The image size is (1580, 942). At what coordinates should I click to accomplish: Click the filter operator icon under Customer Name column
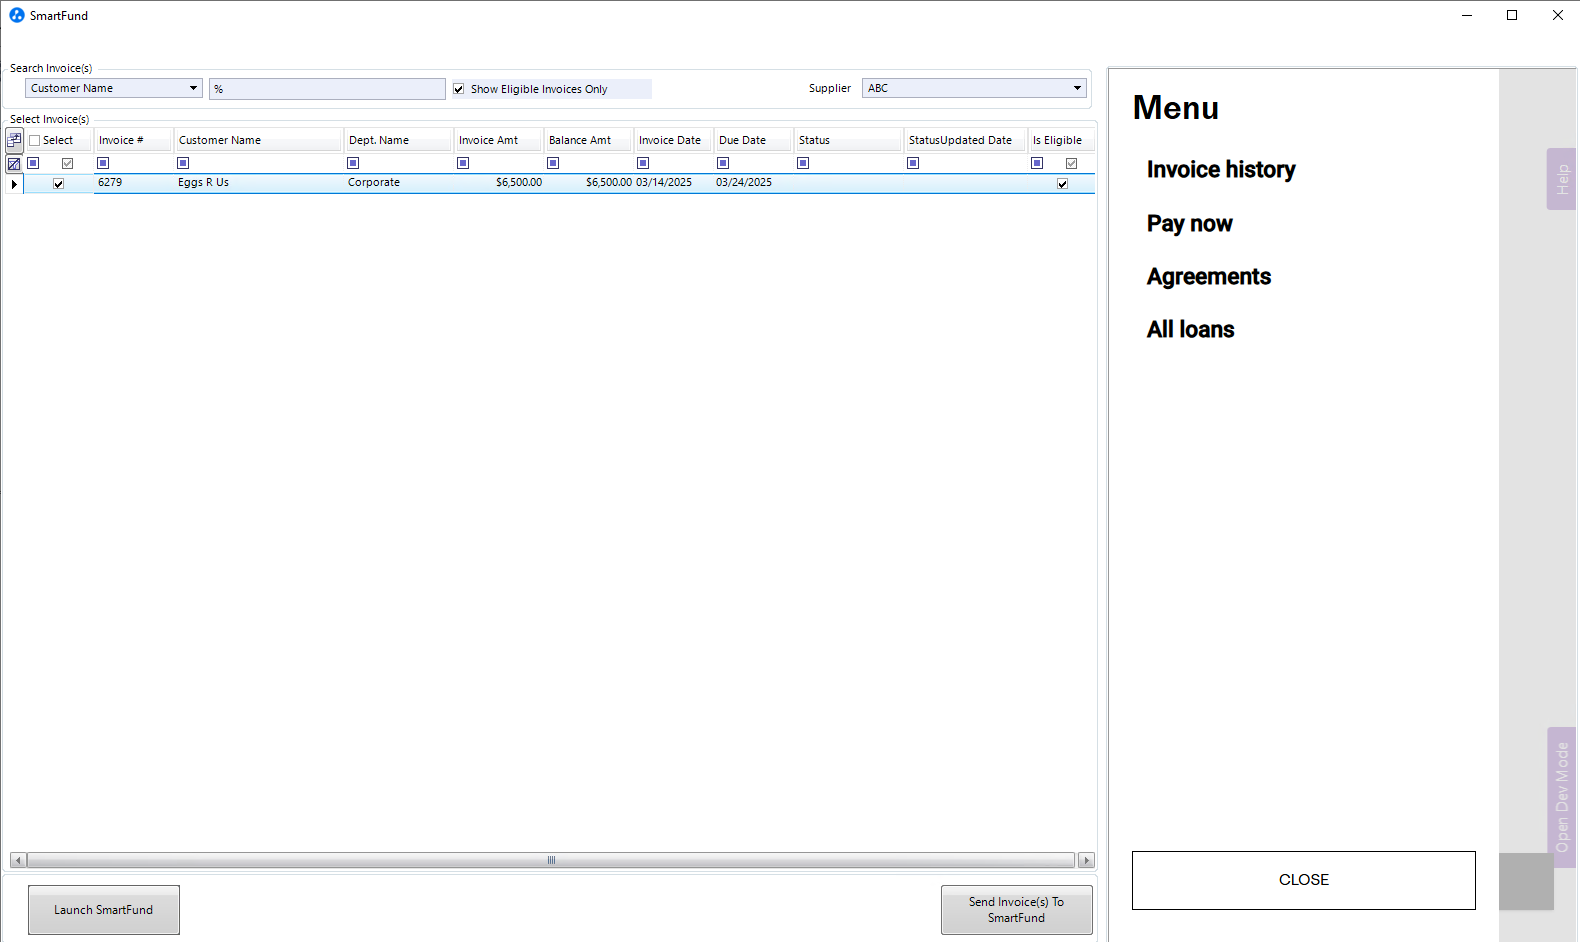coord(183,163)
